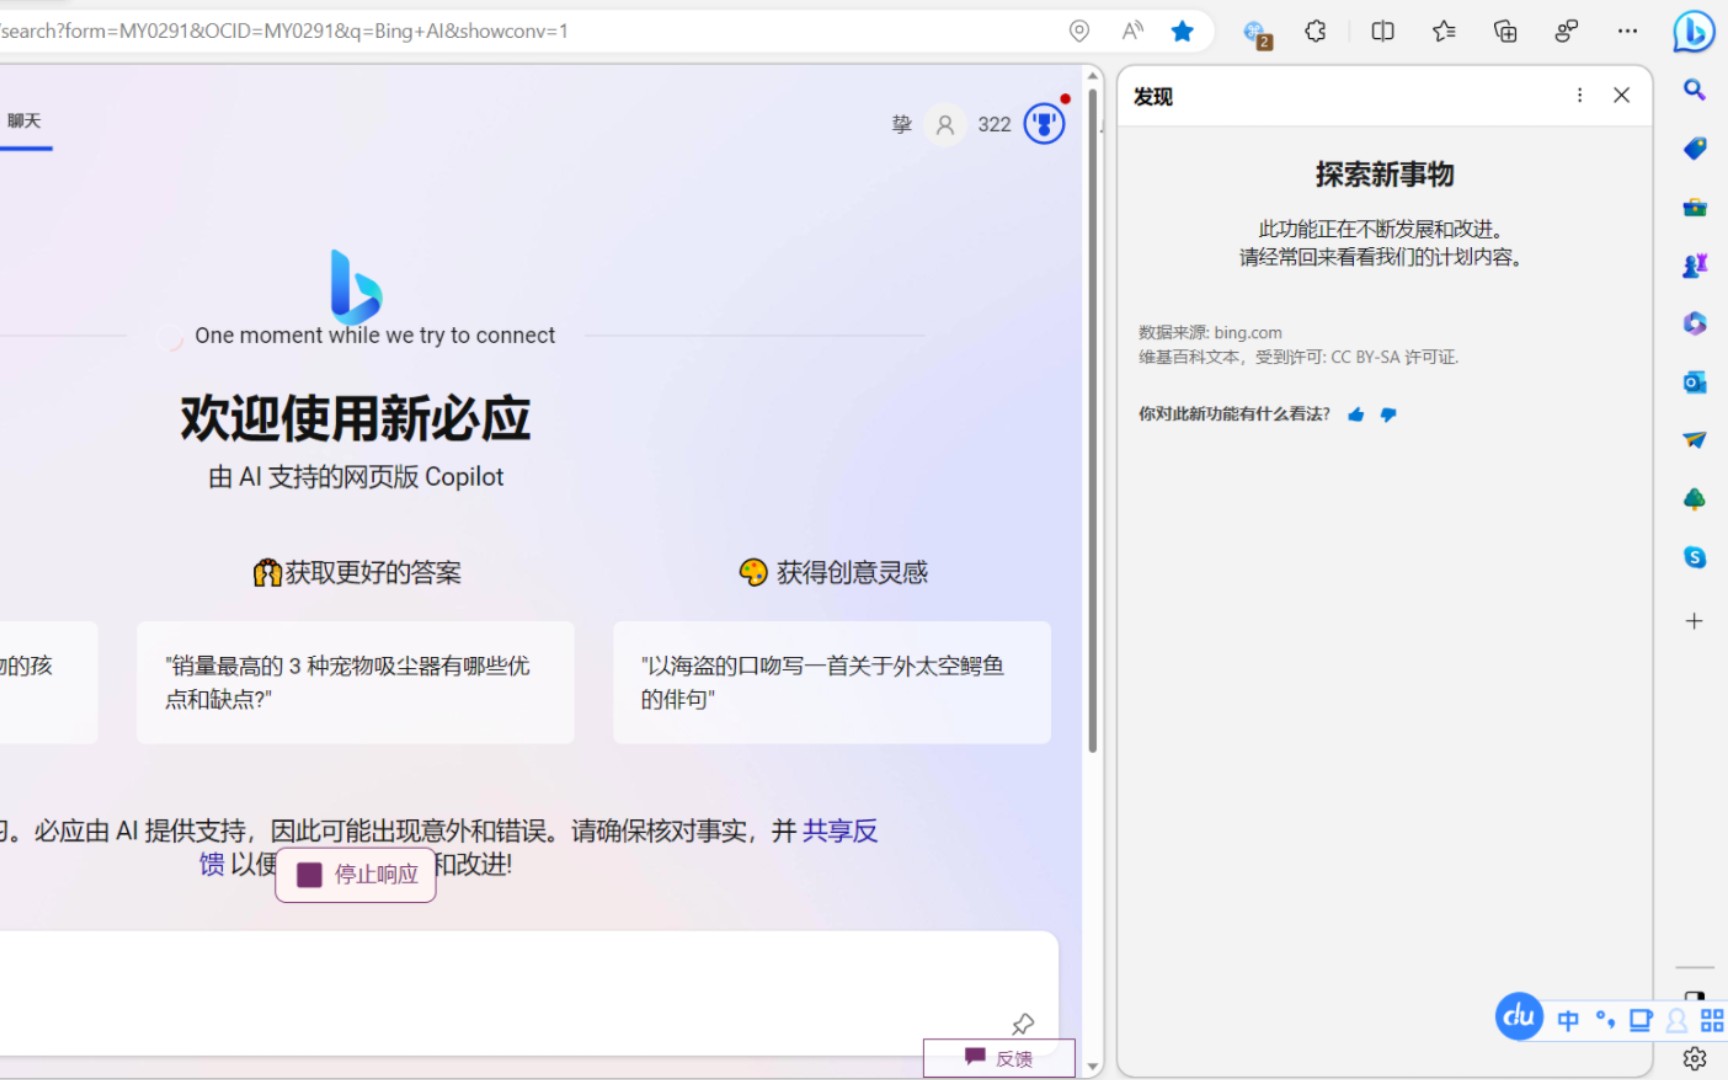Open the IME toolbox grid icon
1728x1080 pixels.
pos(1712,1020)
